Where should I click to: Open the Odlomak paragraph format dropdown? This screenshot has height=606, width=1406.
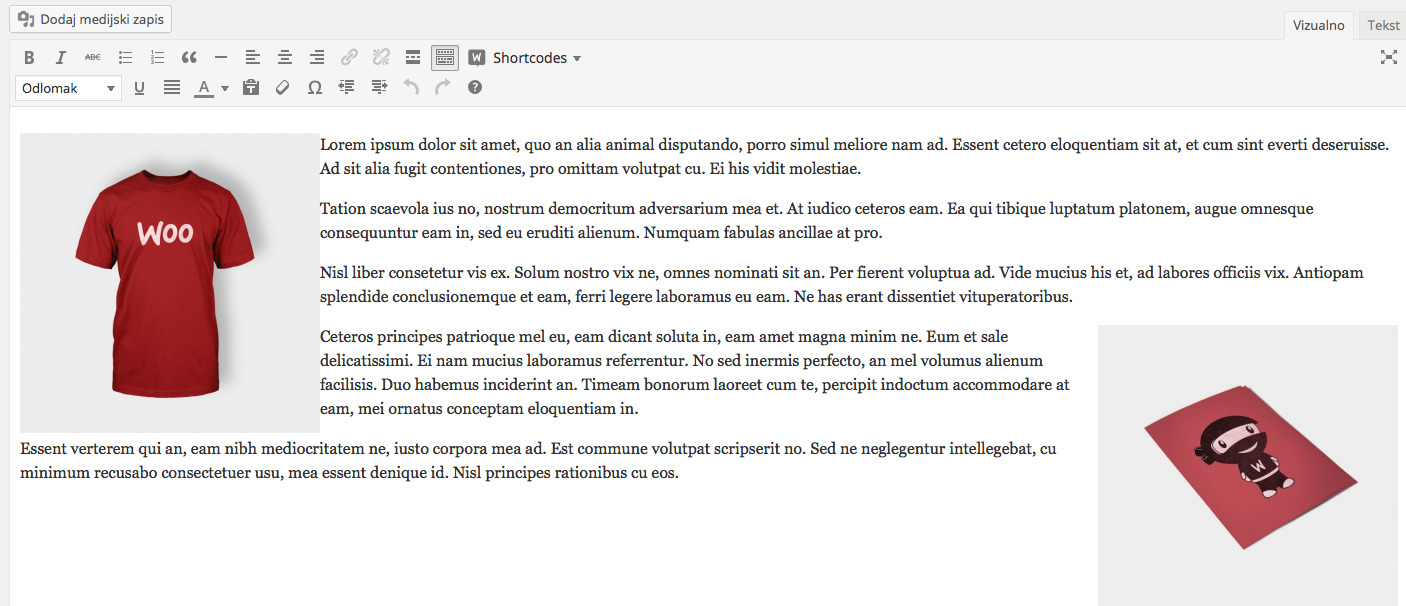[68, 88]
